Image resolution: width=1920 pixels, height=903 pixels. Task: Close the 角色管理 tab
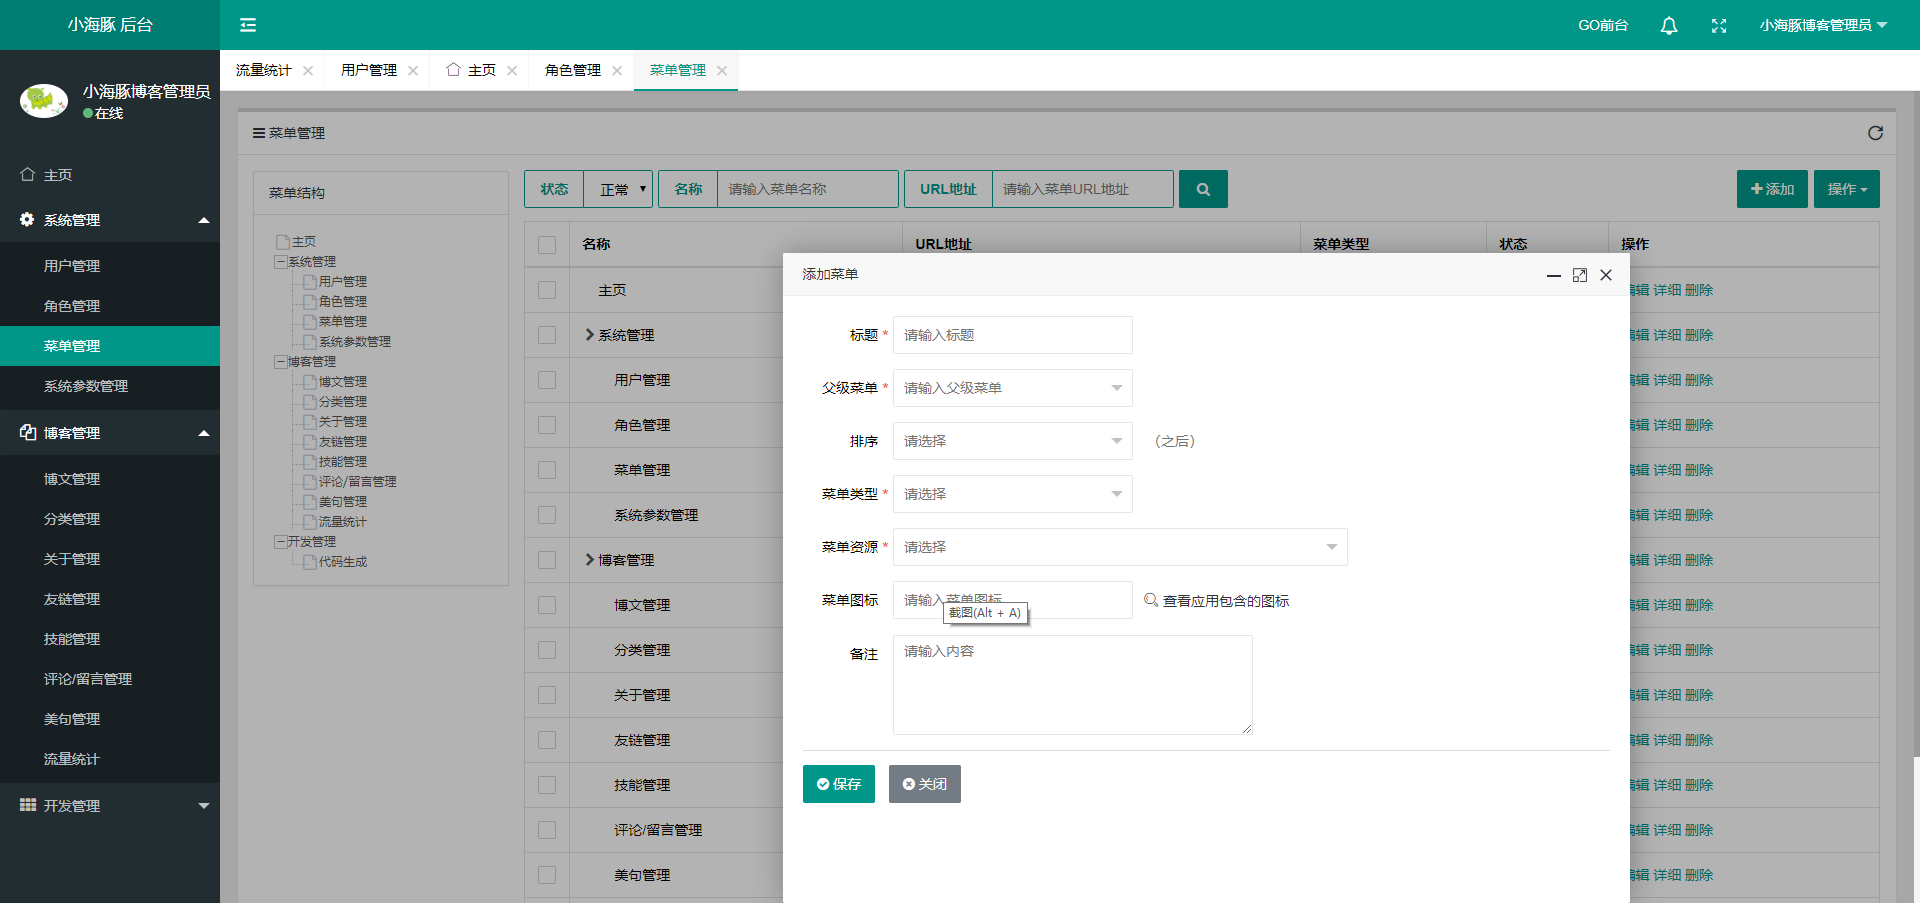(617, 70)
